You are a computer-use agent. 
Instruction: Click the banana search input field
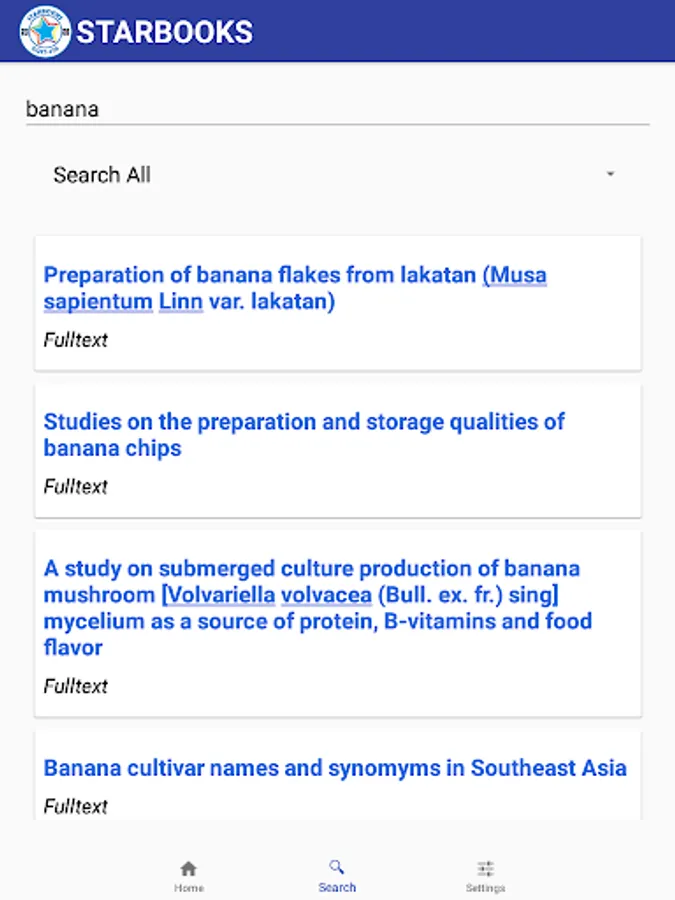[x=337, y=109]
